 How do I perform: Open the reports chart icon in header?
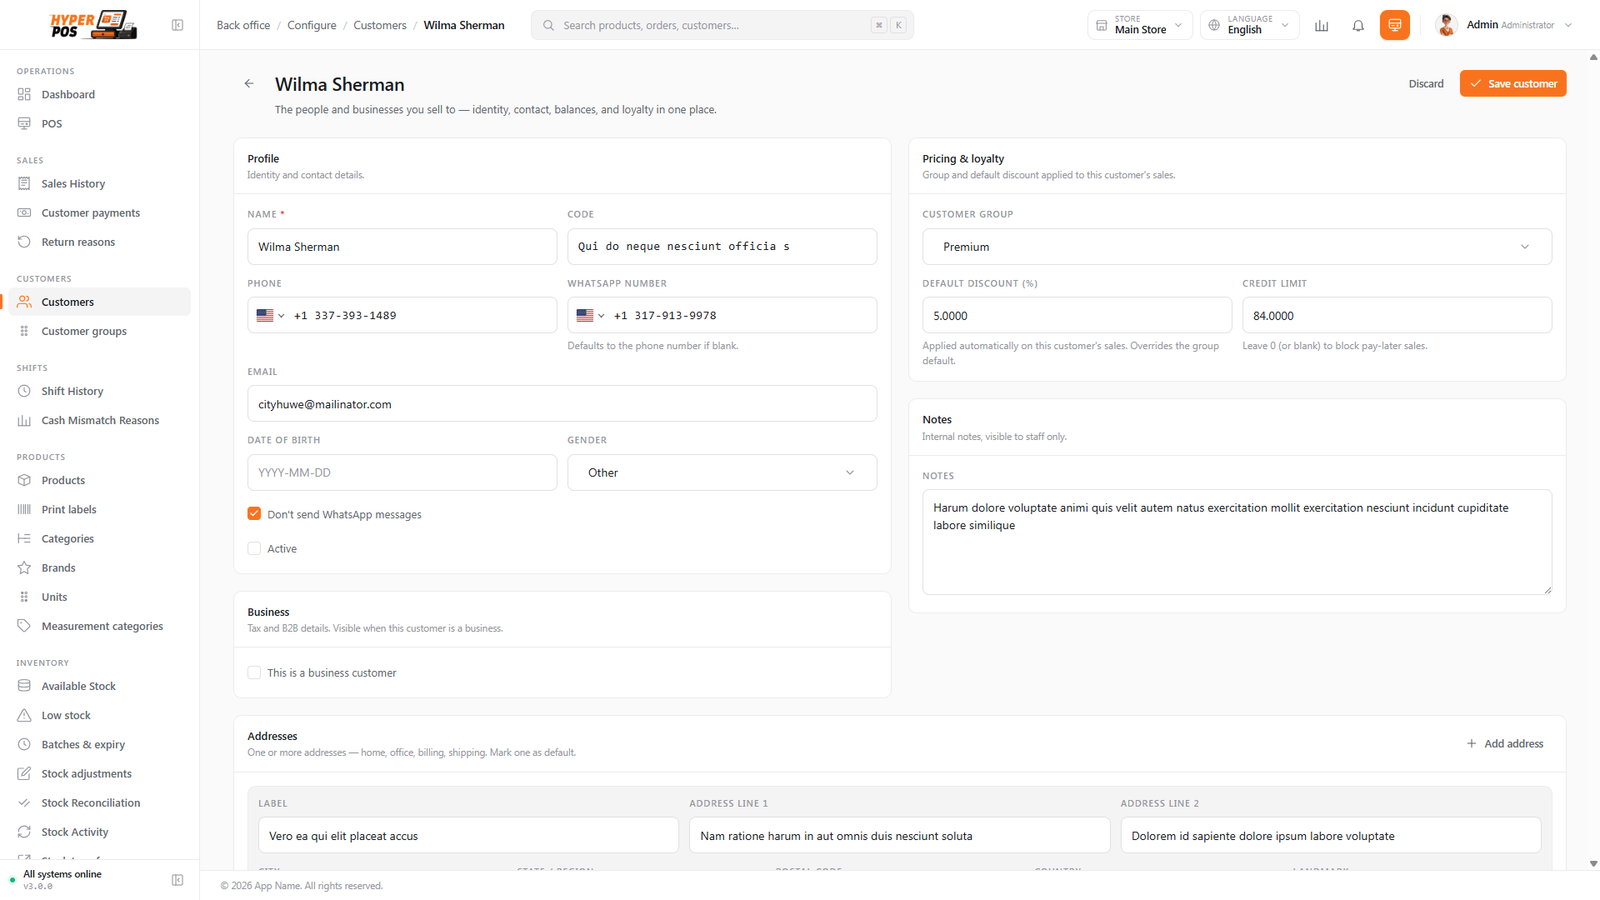pos(1321,25)
